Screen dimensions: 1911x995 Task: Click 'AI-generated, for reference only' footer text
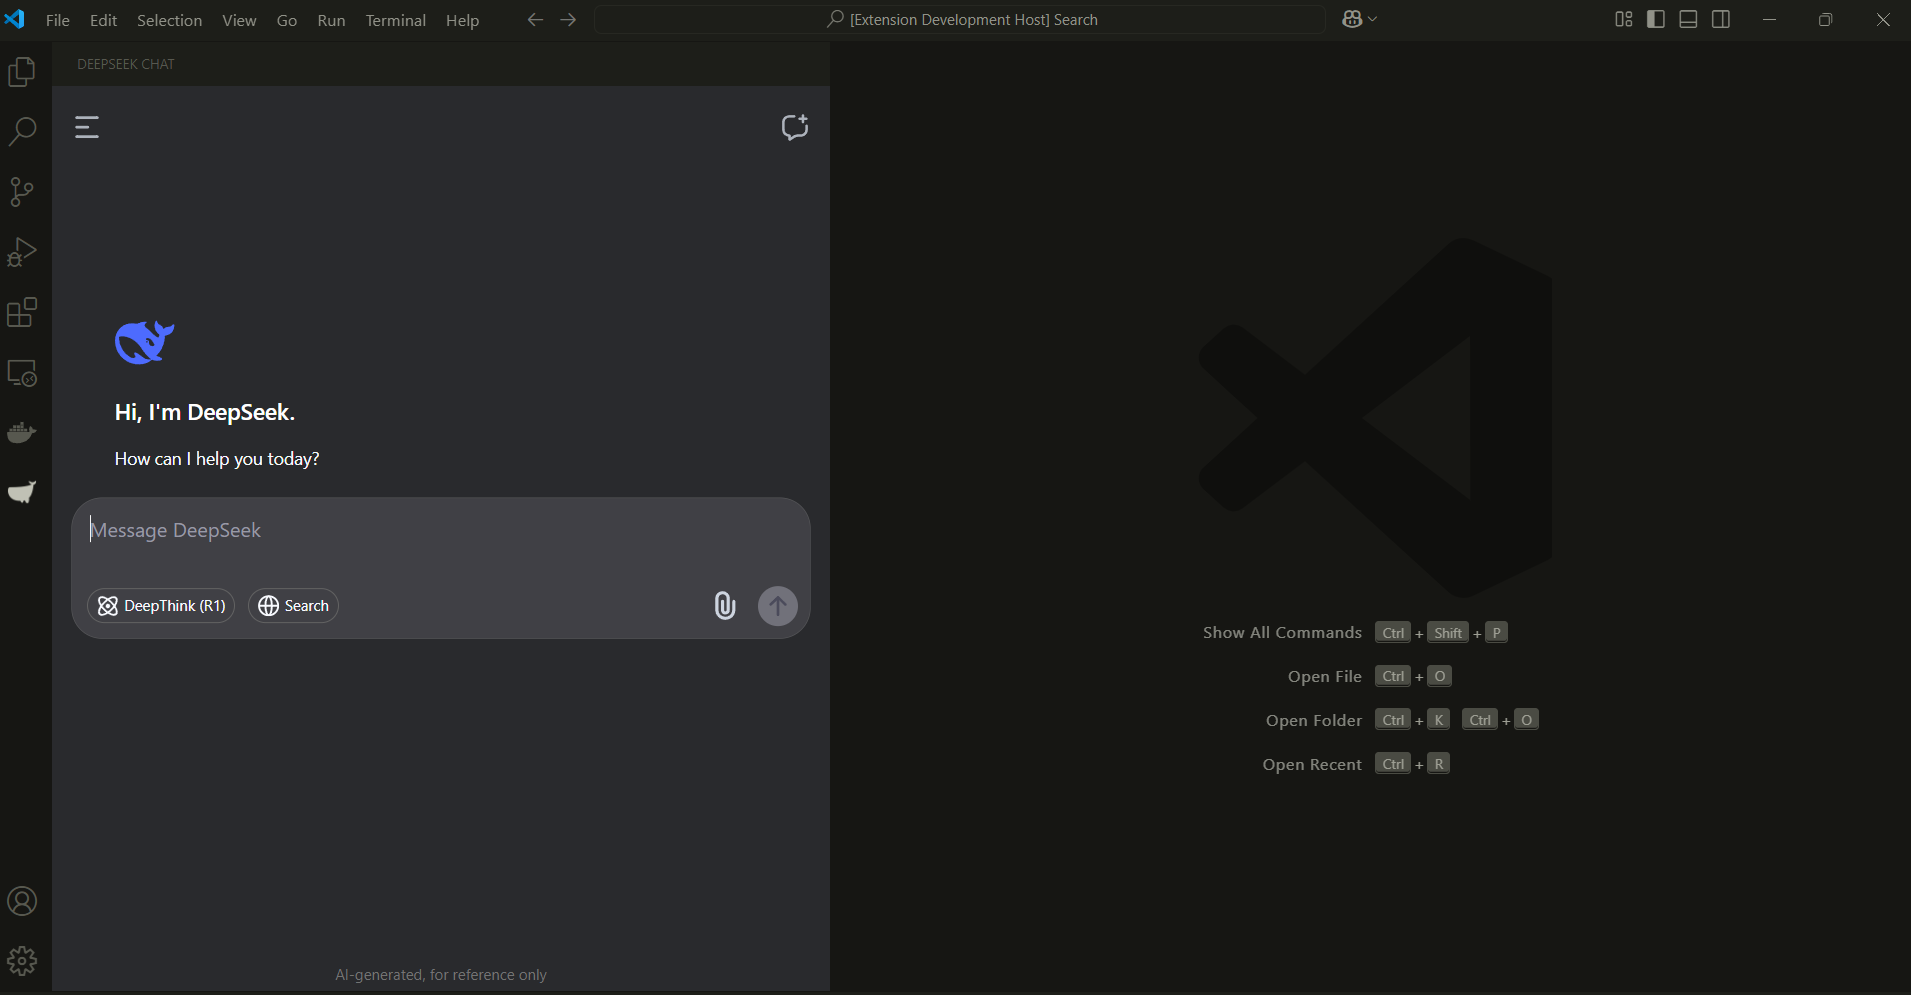point(441,975)
